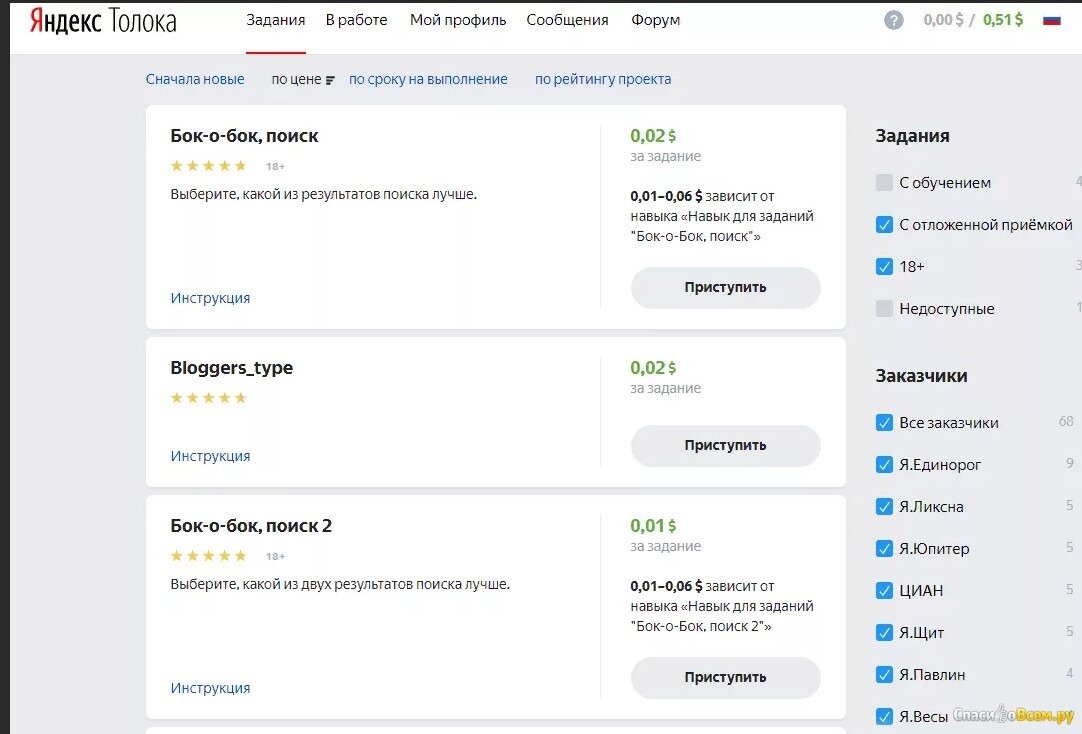Sort by по рейтингу проекта
The width and height of the screenshot is (1082, 734).
[x=603, y=79]
